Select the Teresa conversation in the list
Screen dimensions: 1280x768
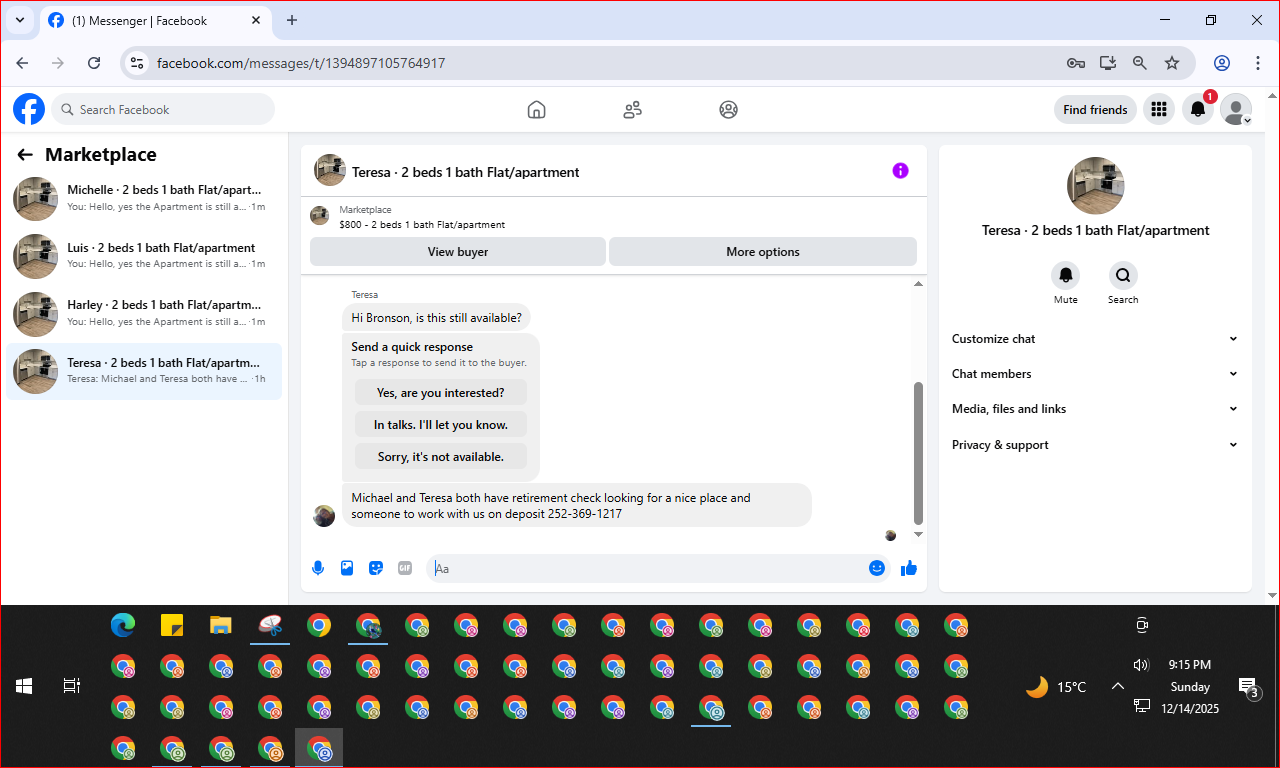coord(144,371)
